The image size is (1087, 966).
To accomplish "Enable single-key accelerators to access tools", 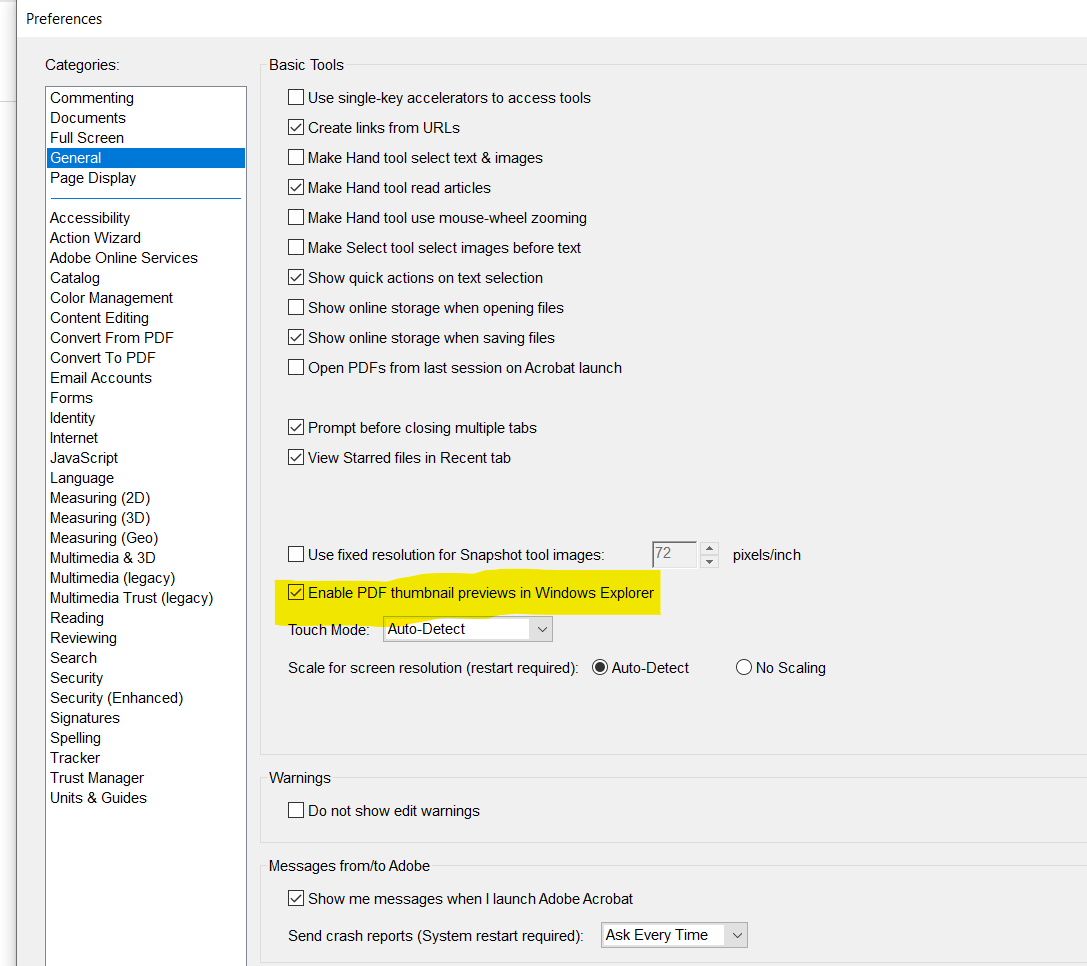I will pyautogui.click(x=296, y=98).
